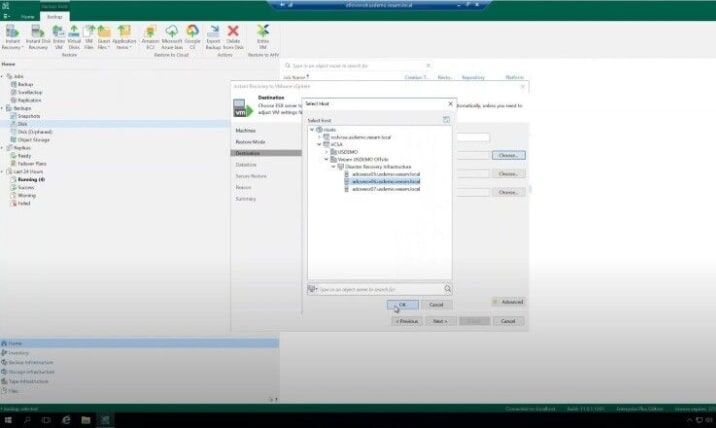This screenshot has height=428, width=716.
Task: Go to the Machines wizard step
Action: [245, 131]
